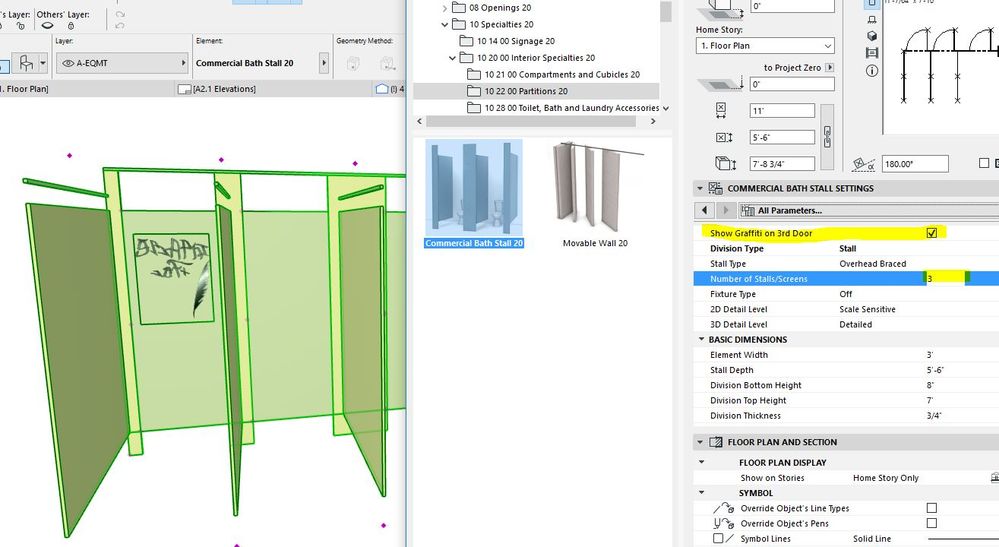The image size is (999, 547).
Task: Enable Override Object's Pens checkbox
Action: point(931,523)
